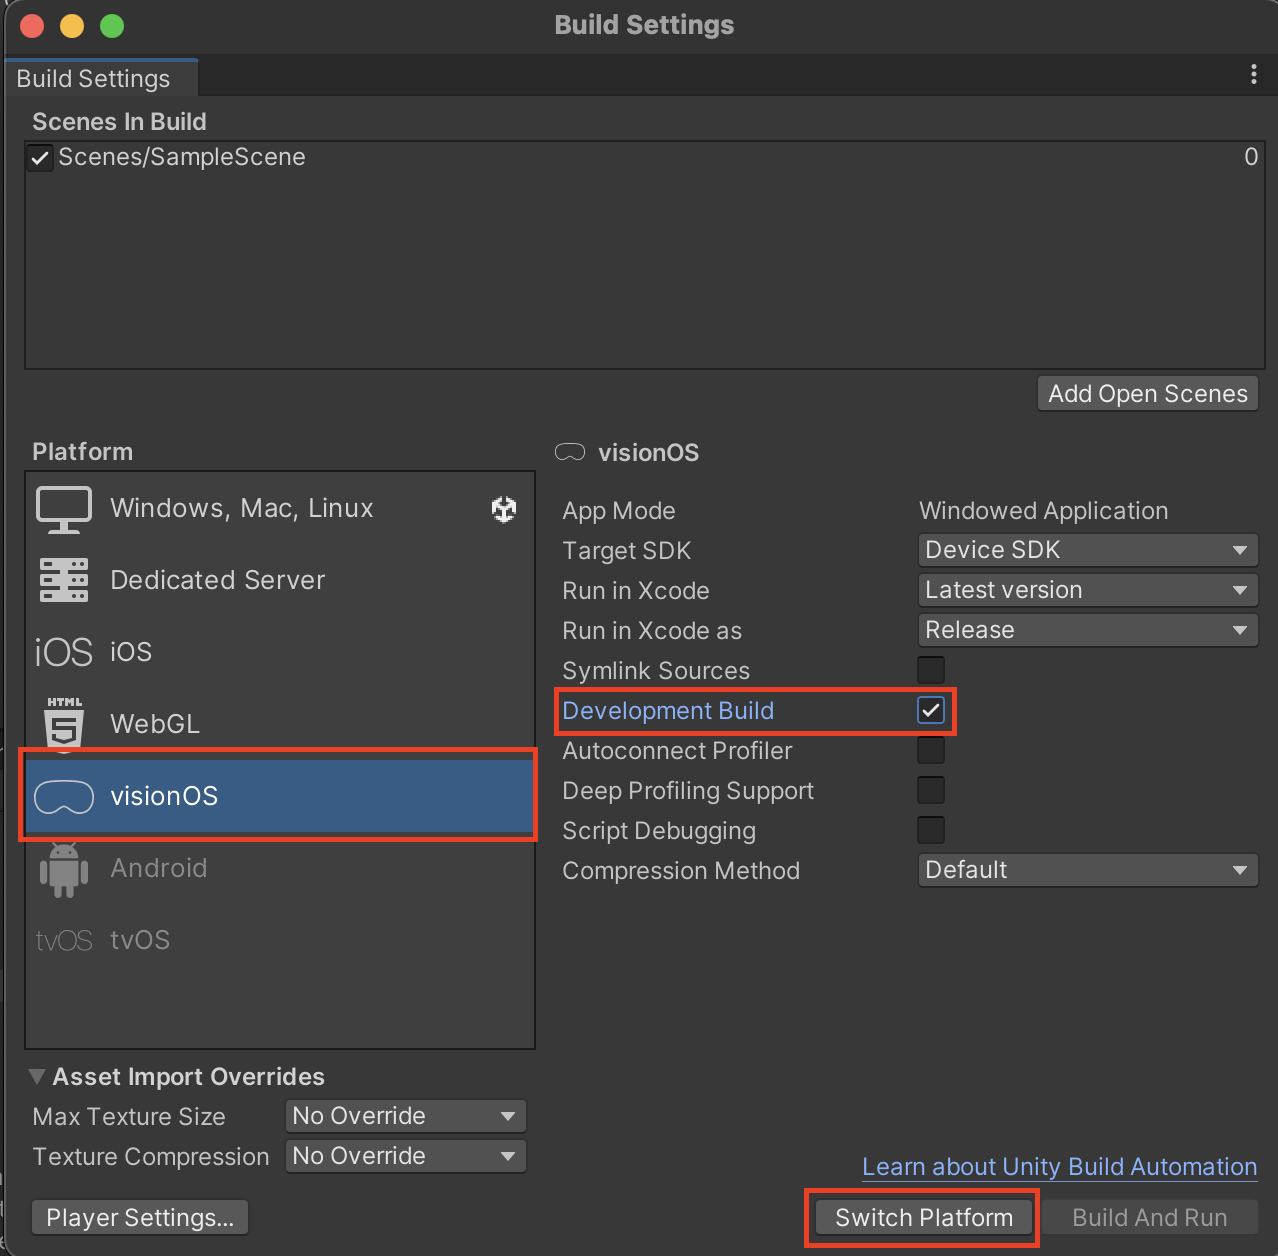Click the Unity active-platform indicator icon
The height and width of the screenshot is (1256, 1278).
(504, 509)
